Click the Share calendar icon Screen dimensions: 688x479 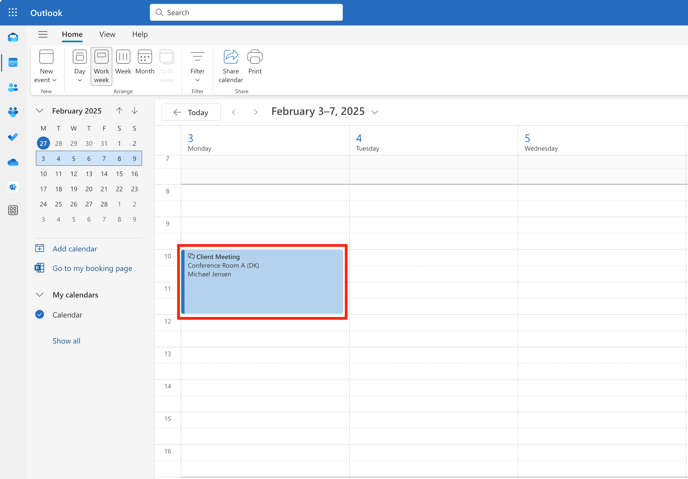coord(231,62)
